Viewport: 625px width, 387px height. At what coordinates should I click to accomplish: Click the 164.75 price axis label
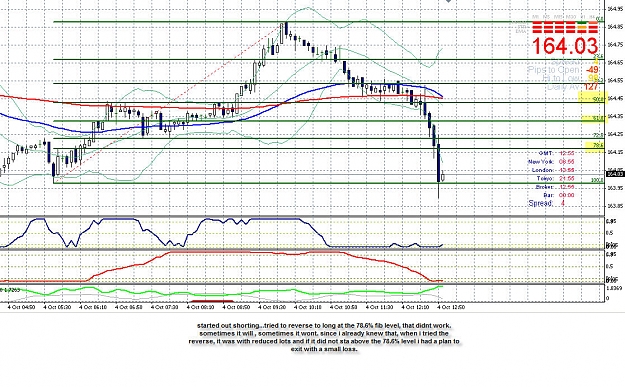click(x=615, y=45)
